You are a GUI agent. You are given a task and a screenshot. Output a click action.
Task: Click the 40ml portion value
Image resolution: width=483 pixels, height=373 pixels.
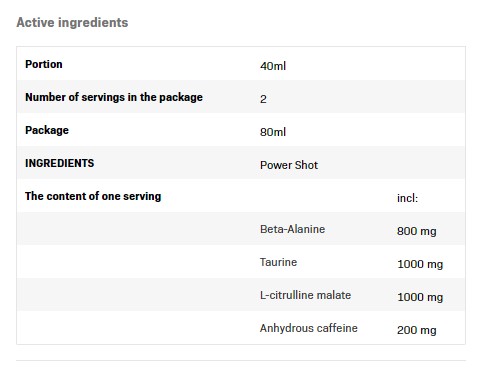tap(273, 66)
